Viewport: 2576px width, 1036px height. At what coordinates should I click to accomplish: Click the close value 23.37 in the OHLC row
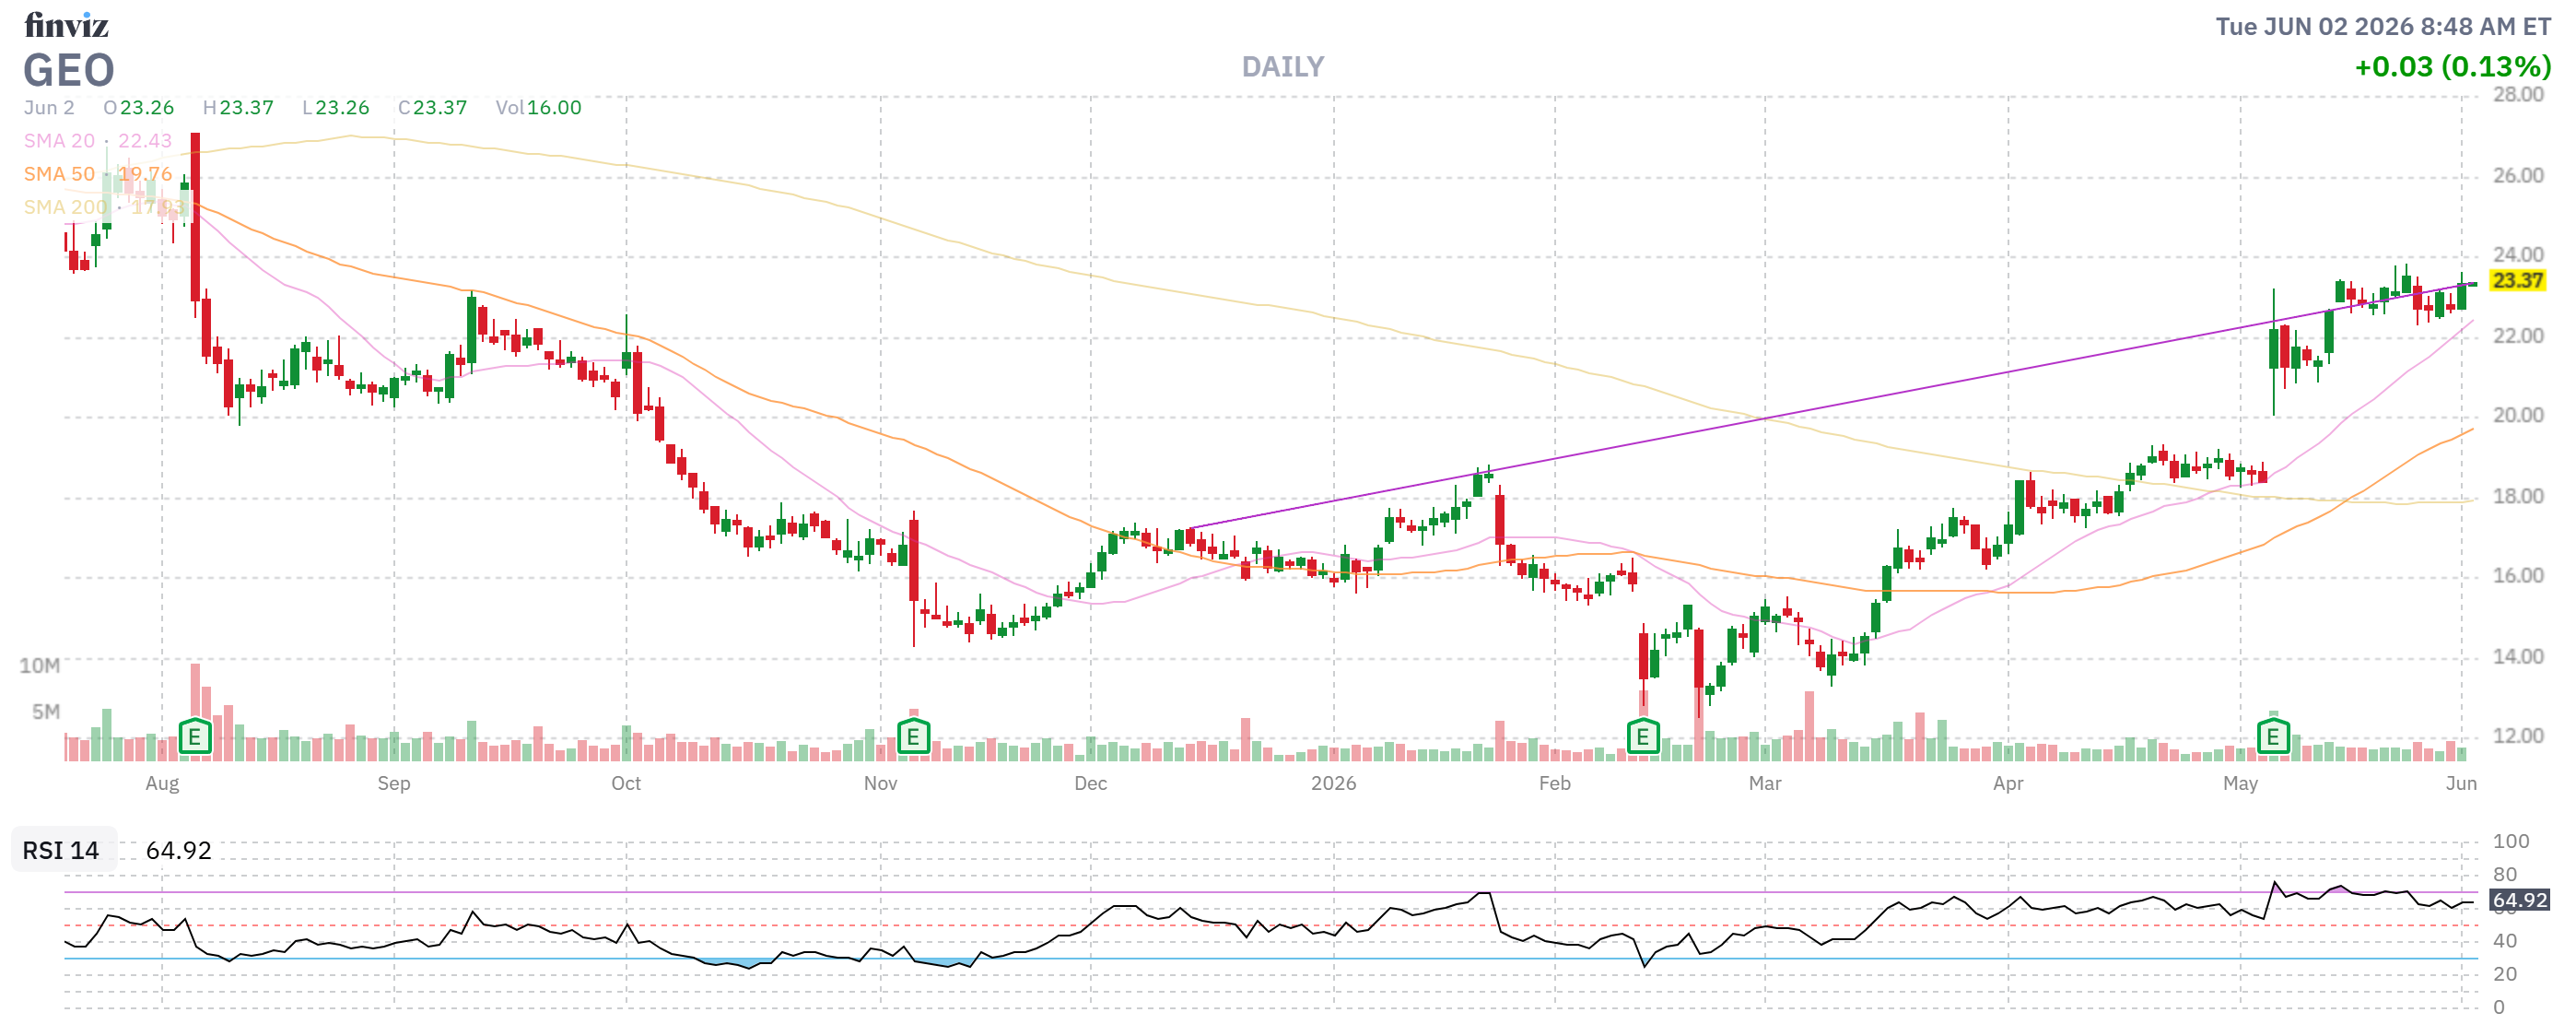click(440, 108)
